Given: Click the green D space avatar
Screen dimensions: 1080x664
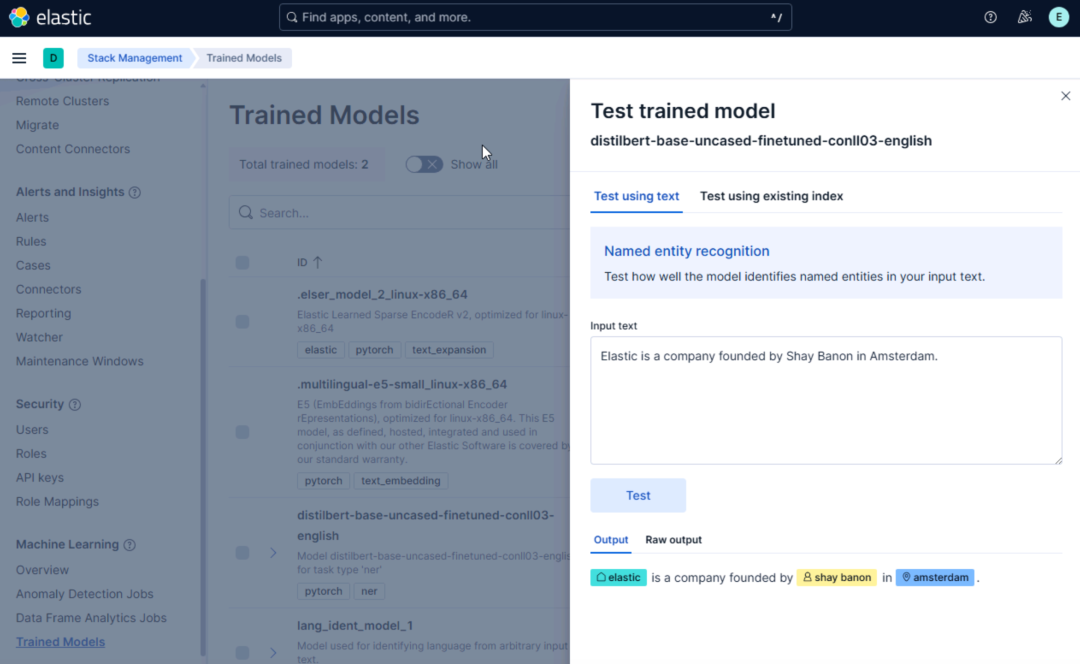Looking at the screenshot, I should point(53,58).
